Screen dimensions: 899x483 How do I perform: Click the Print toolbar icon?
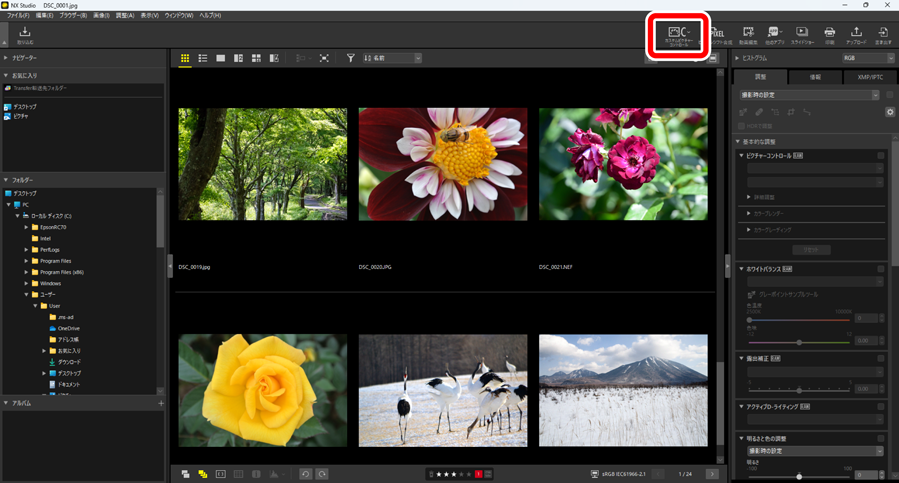pos(829,36)
